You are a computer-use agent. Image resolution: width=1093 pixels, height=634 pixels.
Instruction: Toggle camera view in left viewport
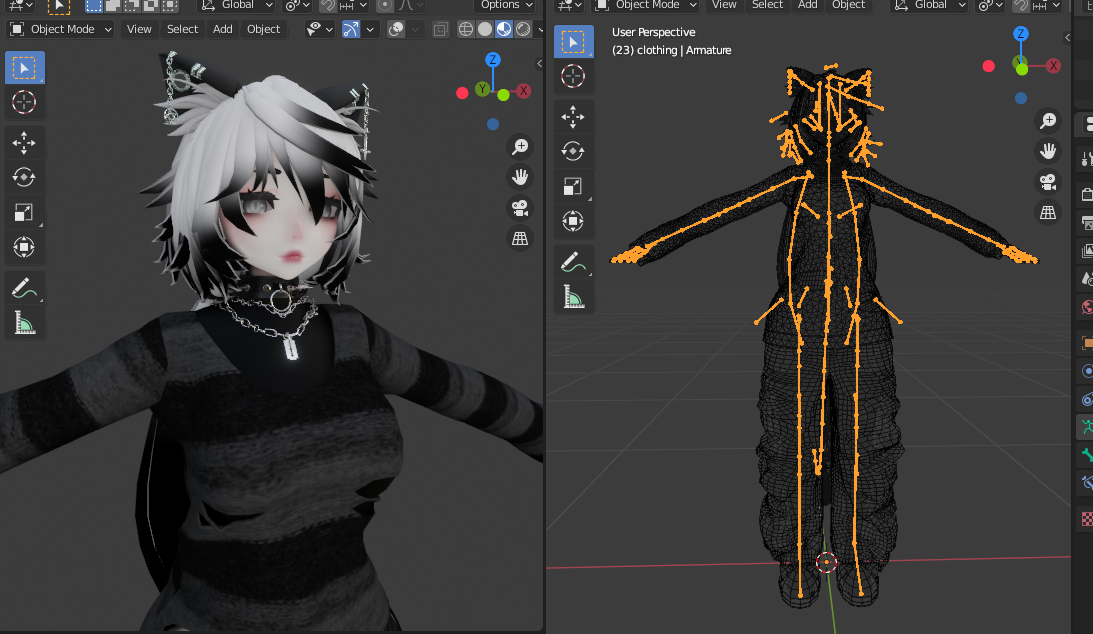tap(519, 208)
